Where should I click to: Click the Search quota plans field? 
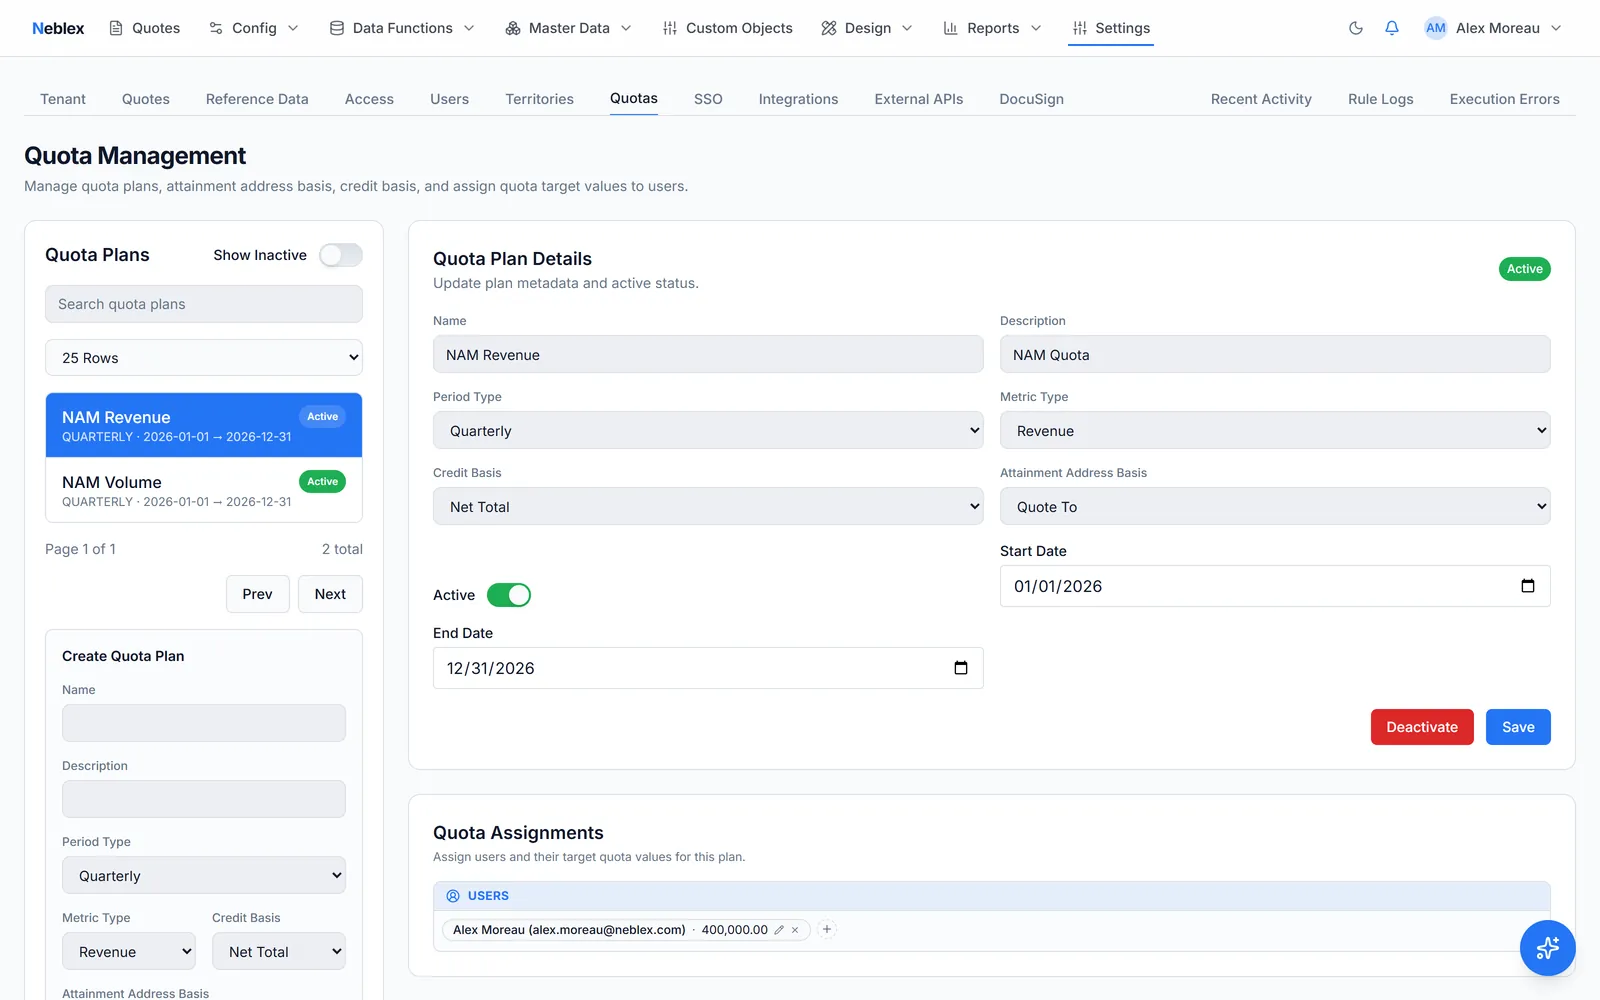click(204, 304)
